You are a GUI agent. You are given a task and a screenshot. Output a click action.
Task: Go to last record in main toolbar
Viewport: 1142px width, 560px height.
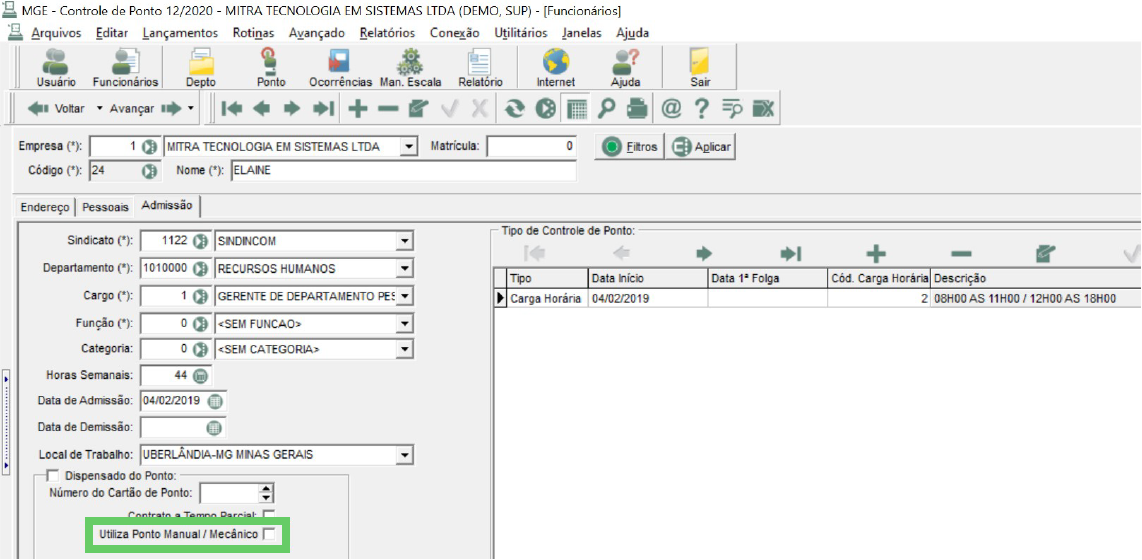coord(323,109)
